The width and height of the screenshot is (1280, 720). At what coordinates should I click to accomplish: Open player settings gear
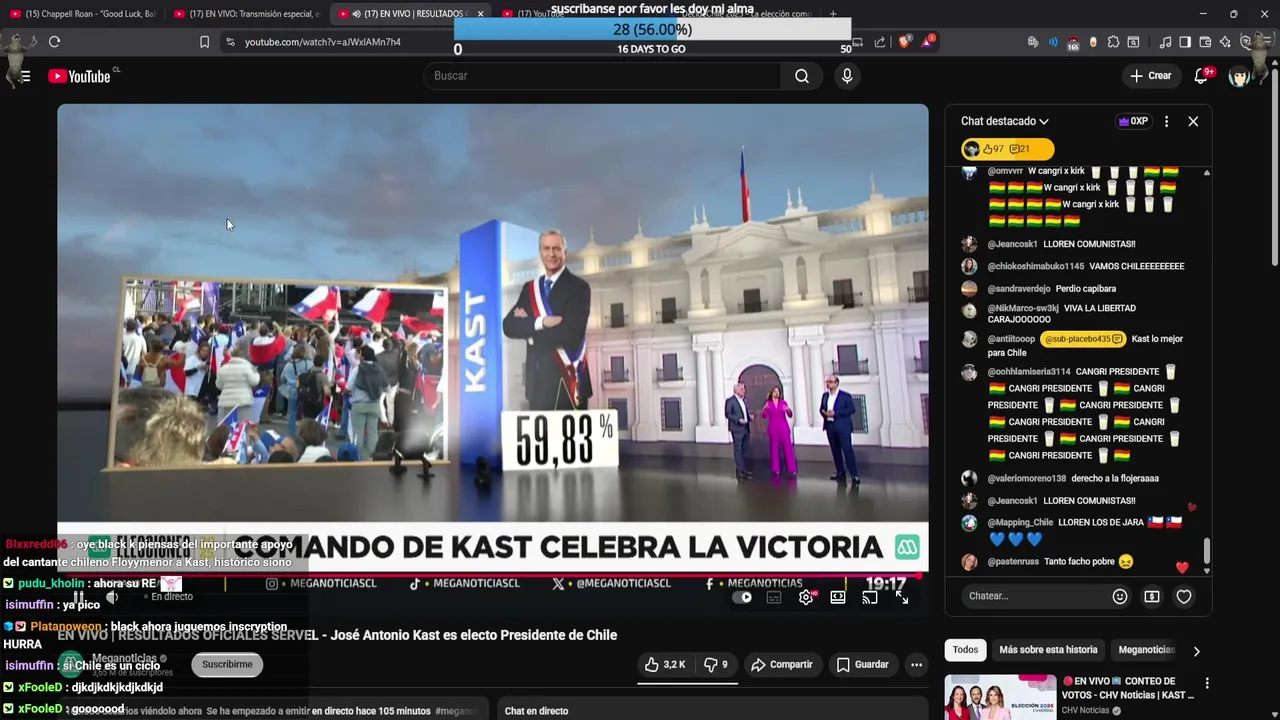(x=806, y=597)
